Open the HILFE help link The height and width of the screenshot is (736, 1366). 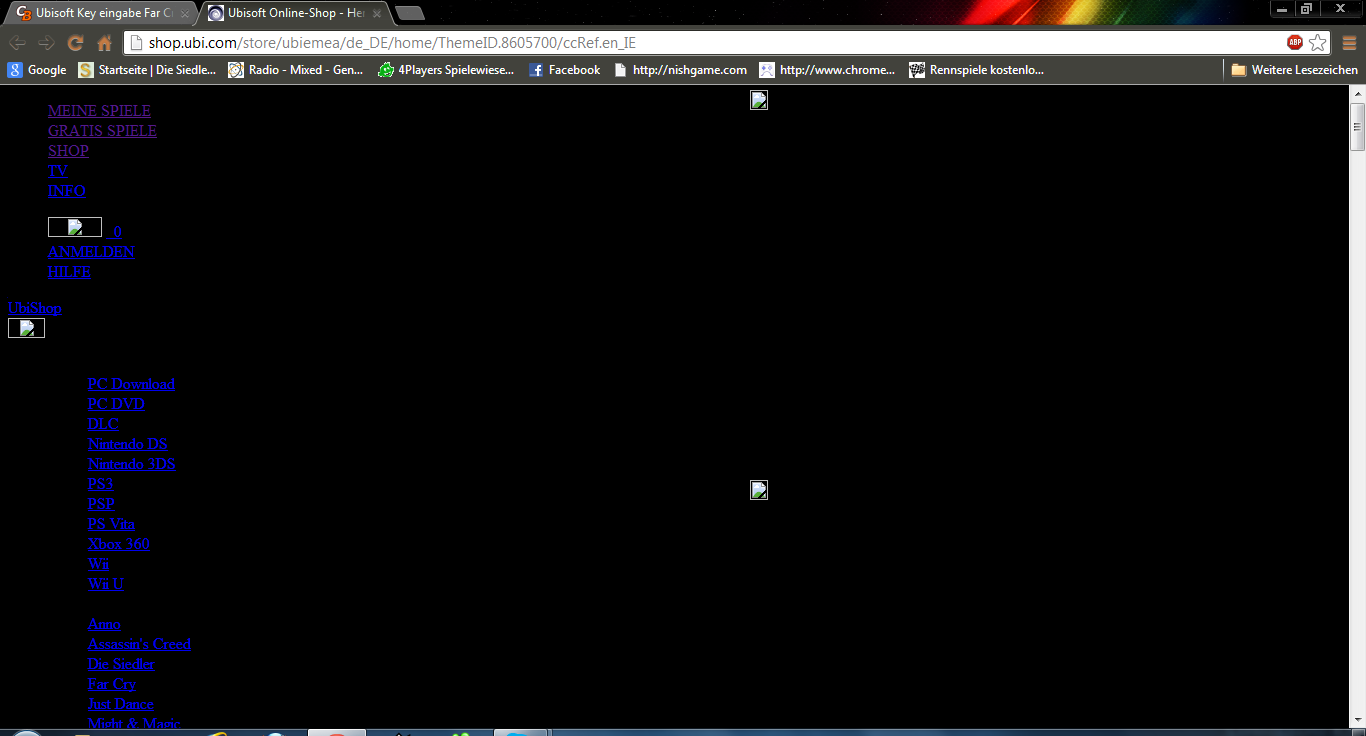69,272
